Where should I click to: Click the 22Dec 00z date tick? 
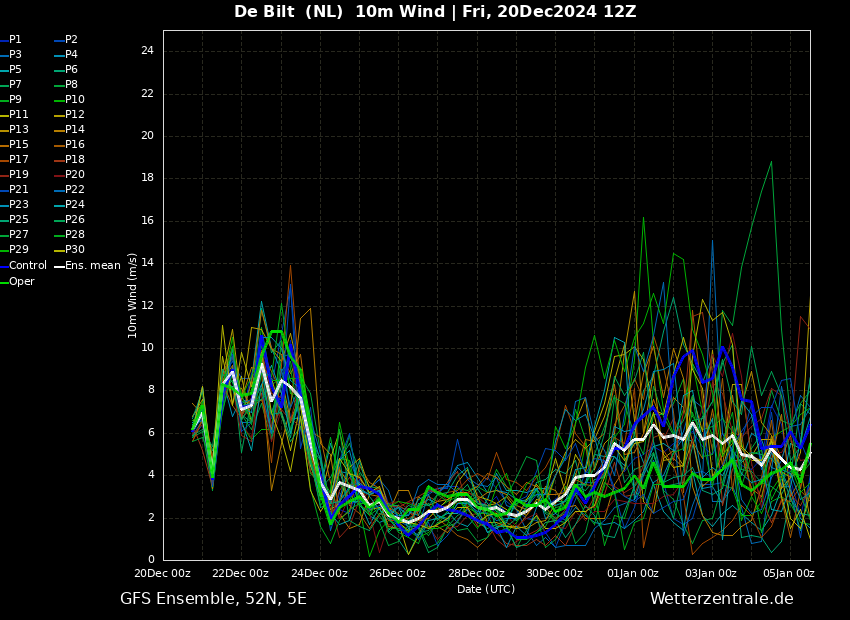click(241, 573)
